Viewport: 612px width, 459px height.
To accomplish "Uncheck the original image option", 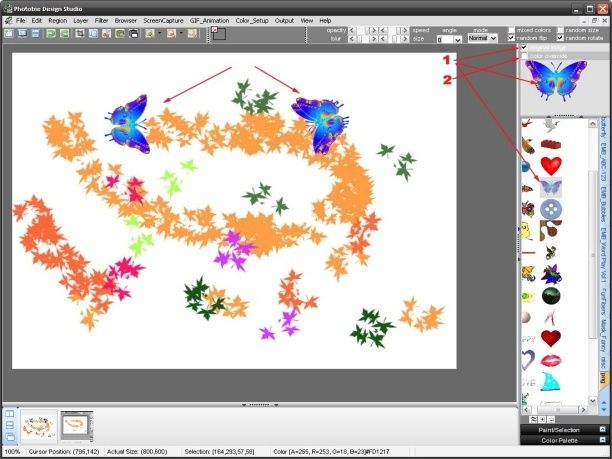I will 523,47.
